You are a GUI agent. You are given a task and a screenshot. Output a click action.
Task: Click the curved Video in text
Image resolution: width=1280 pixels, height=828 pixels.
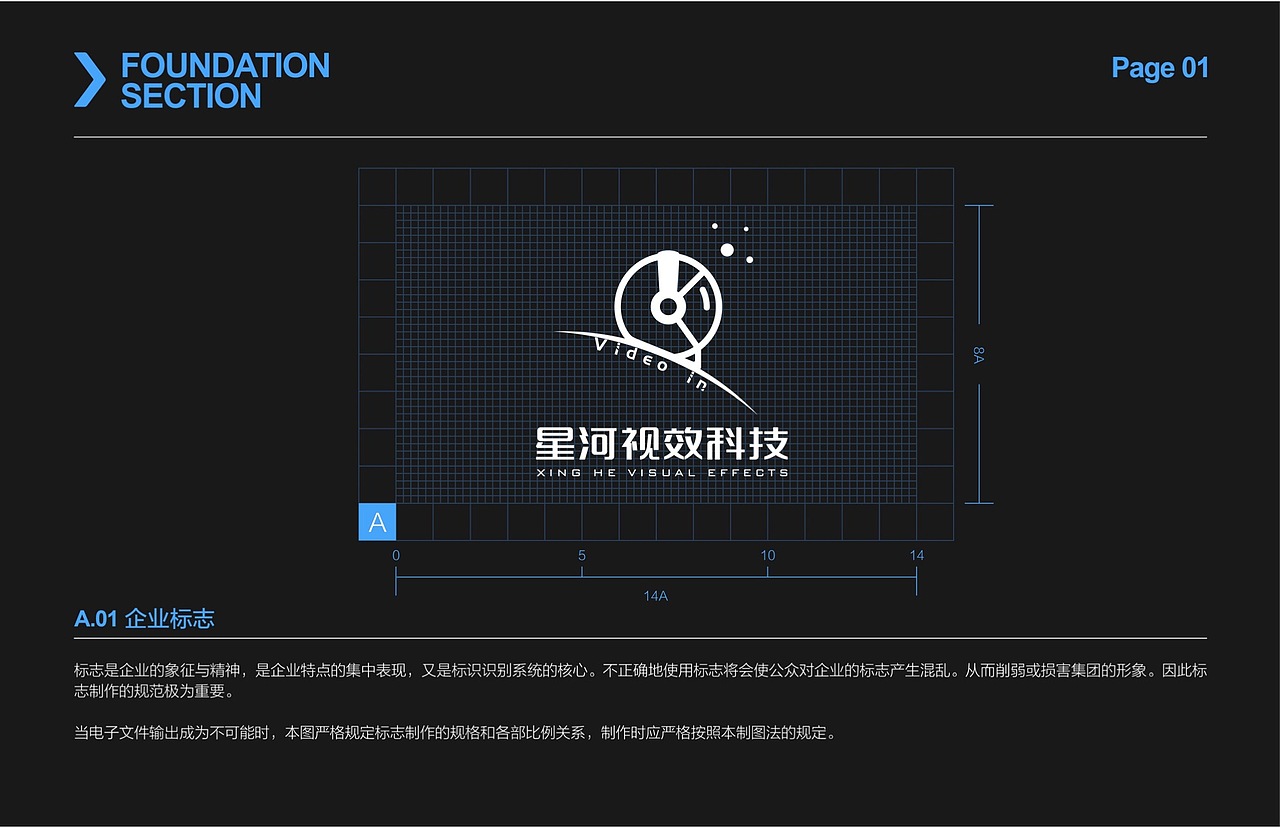pyautogui.click(x=650, y=364)
